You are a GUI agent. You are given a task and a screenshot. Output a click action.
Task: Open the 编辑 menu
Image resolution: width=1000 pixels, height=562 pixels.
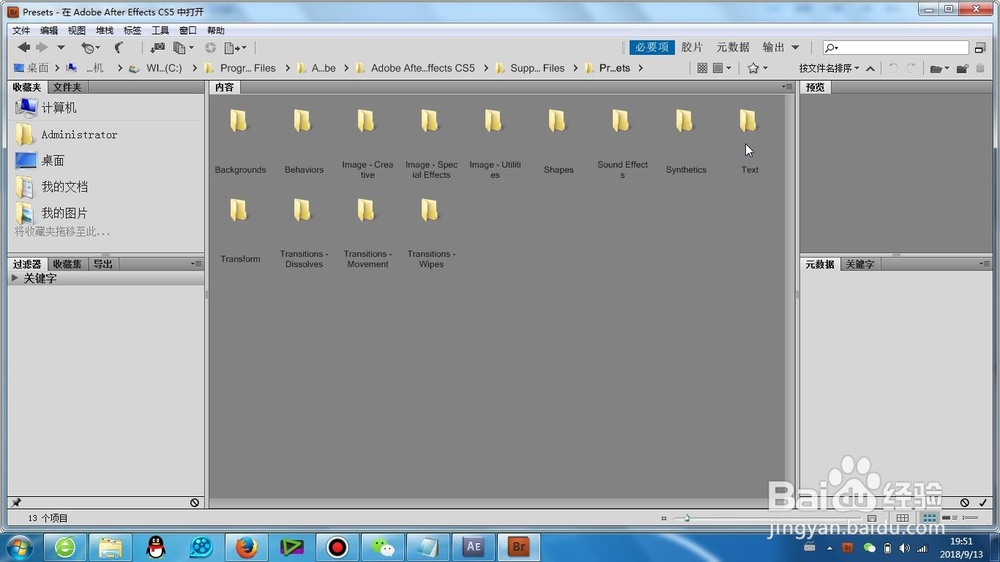(48, 30)
